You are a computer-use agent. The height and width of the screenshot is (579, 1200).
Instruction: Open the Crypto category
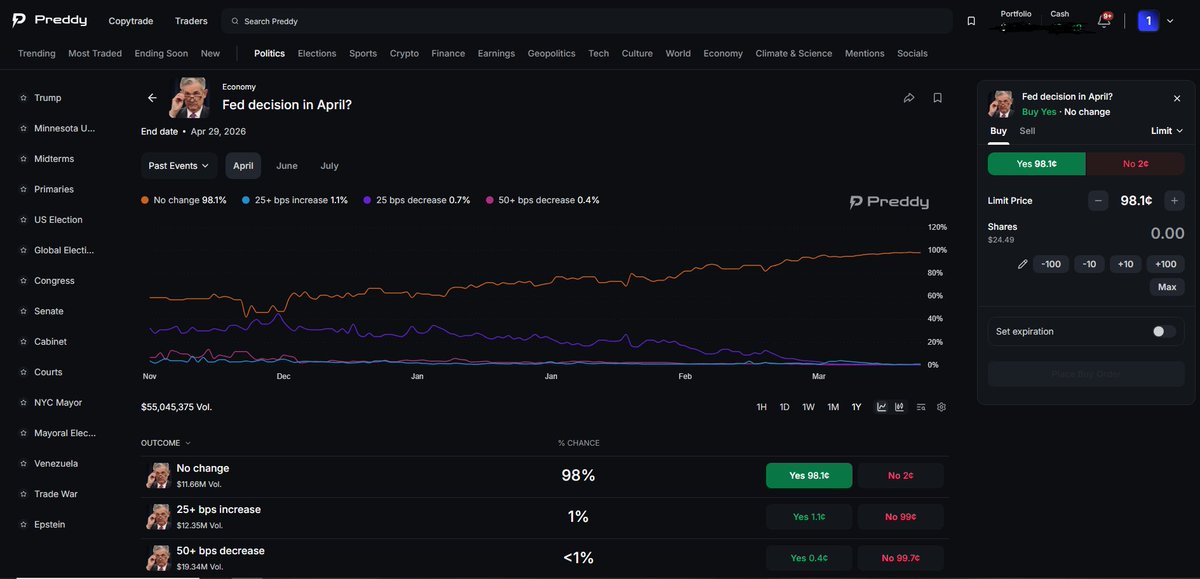point(404,53)
